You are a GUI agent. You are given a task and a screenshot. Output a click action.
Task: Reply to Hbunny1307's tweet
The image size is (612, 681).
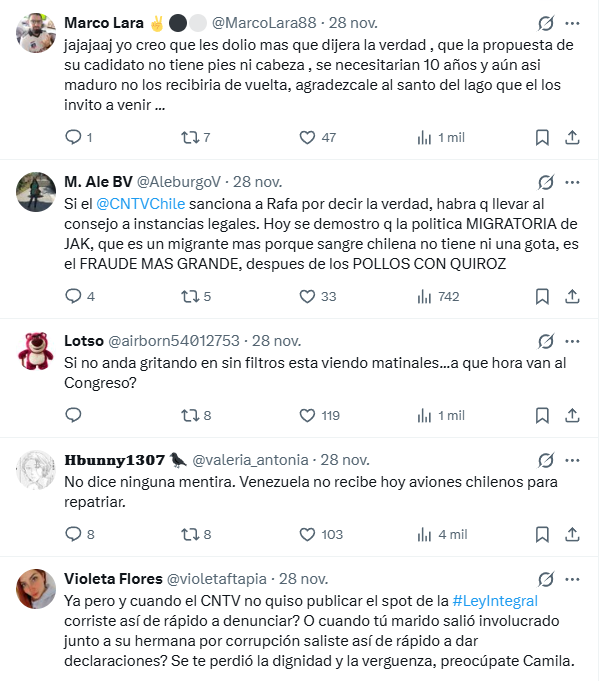tap(73, 534)
